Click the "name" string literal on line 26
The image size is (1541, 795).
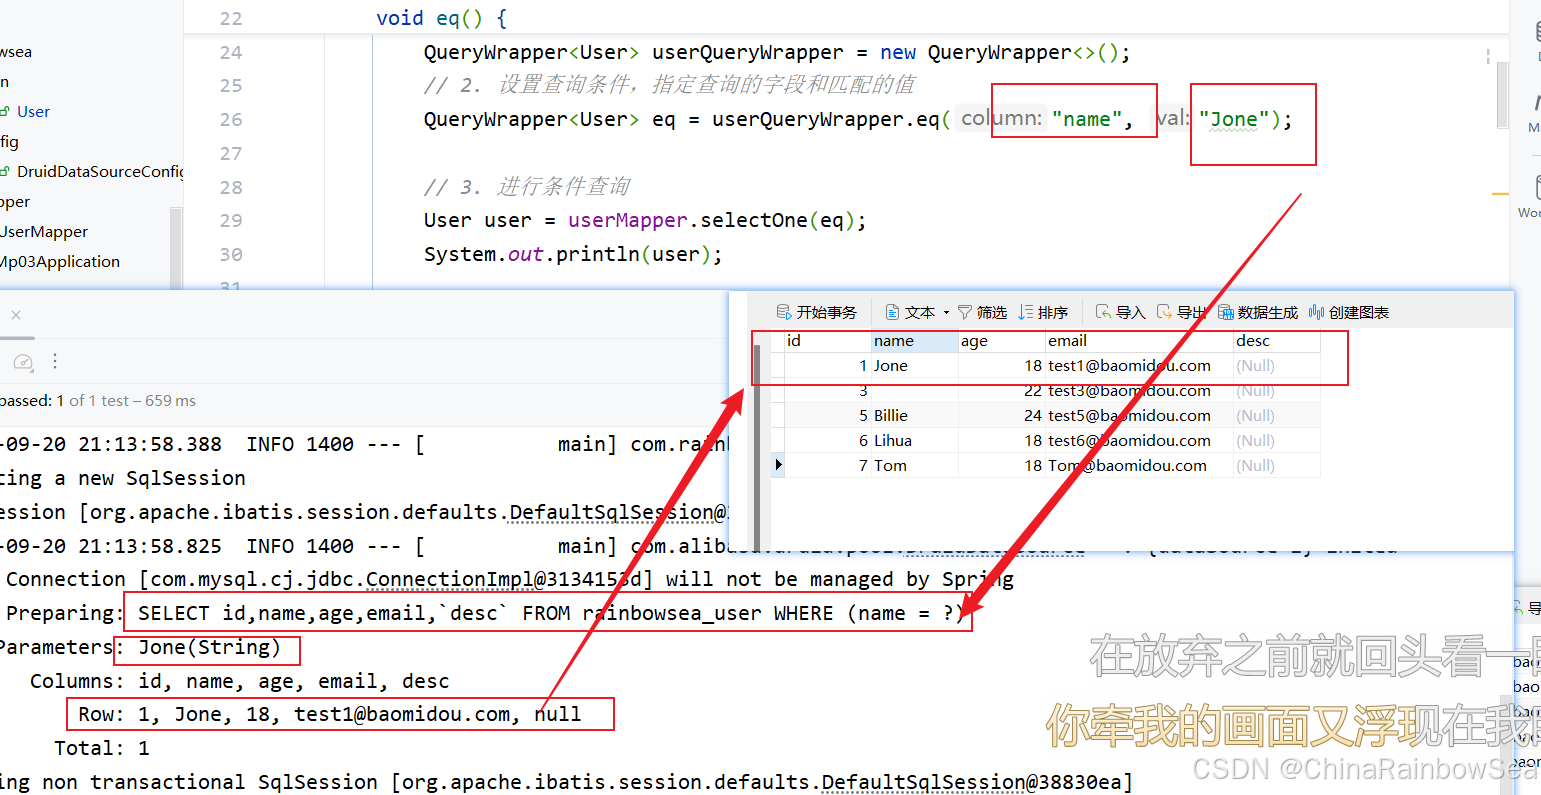click(x=1086, y=120)
